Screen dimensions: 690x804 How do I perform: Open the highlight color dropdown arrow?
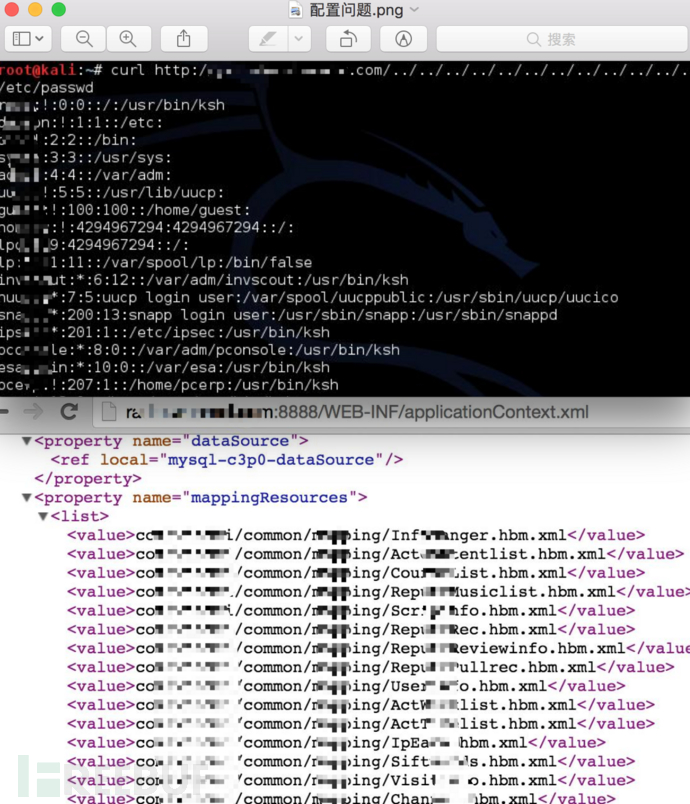[299, 39]
